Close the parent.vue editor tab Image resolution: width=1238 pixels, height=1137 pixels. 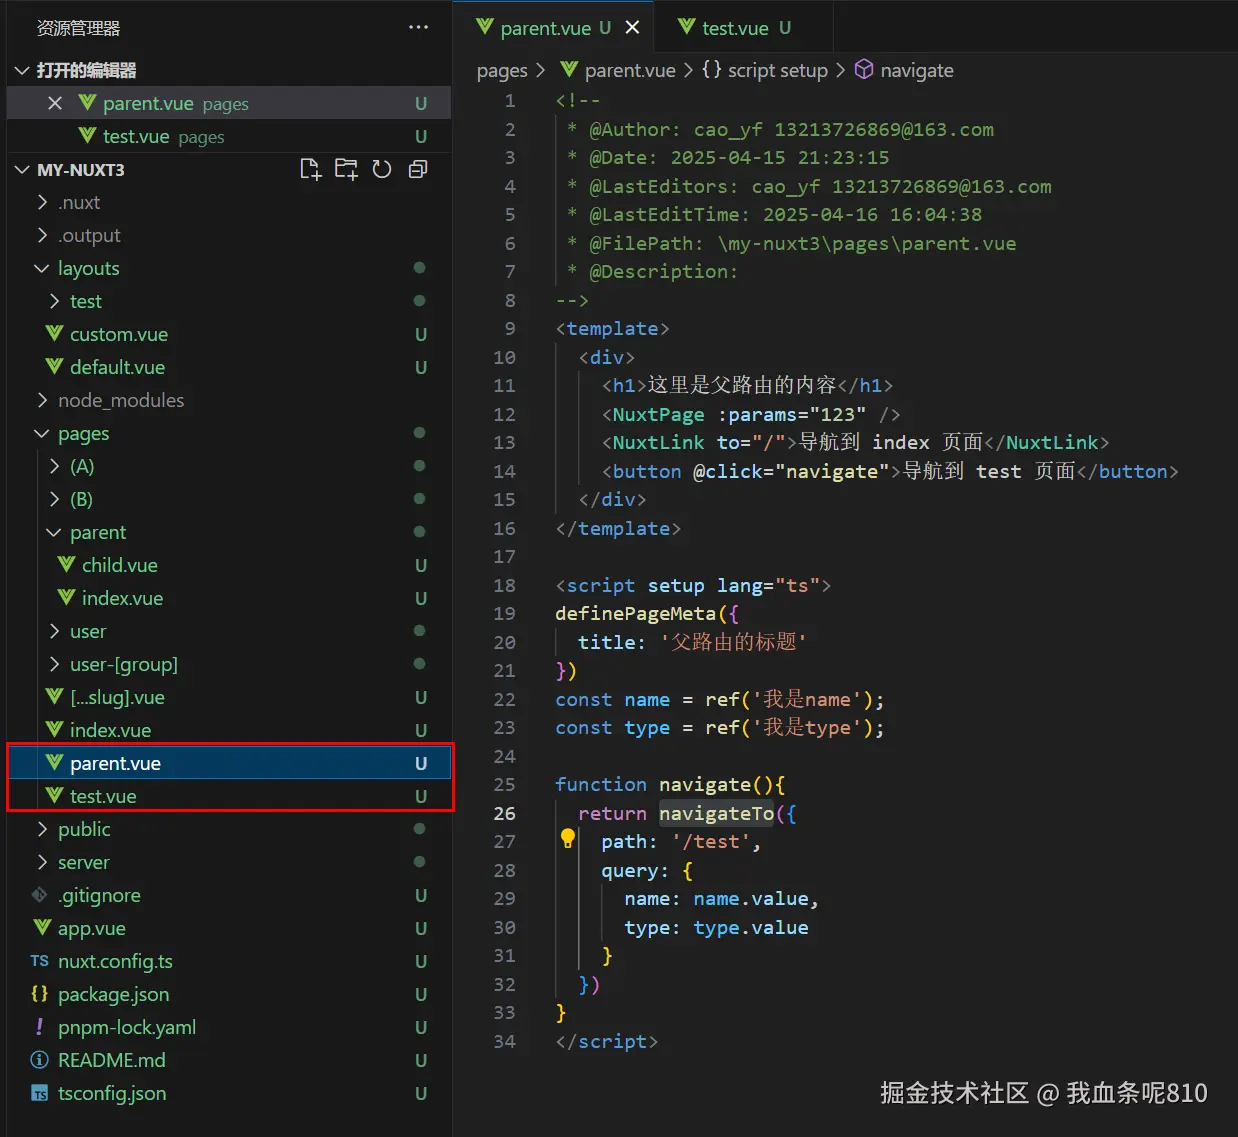click(x=632, y=28)
